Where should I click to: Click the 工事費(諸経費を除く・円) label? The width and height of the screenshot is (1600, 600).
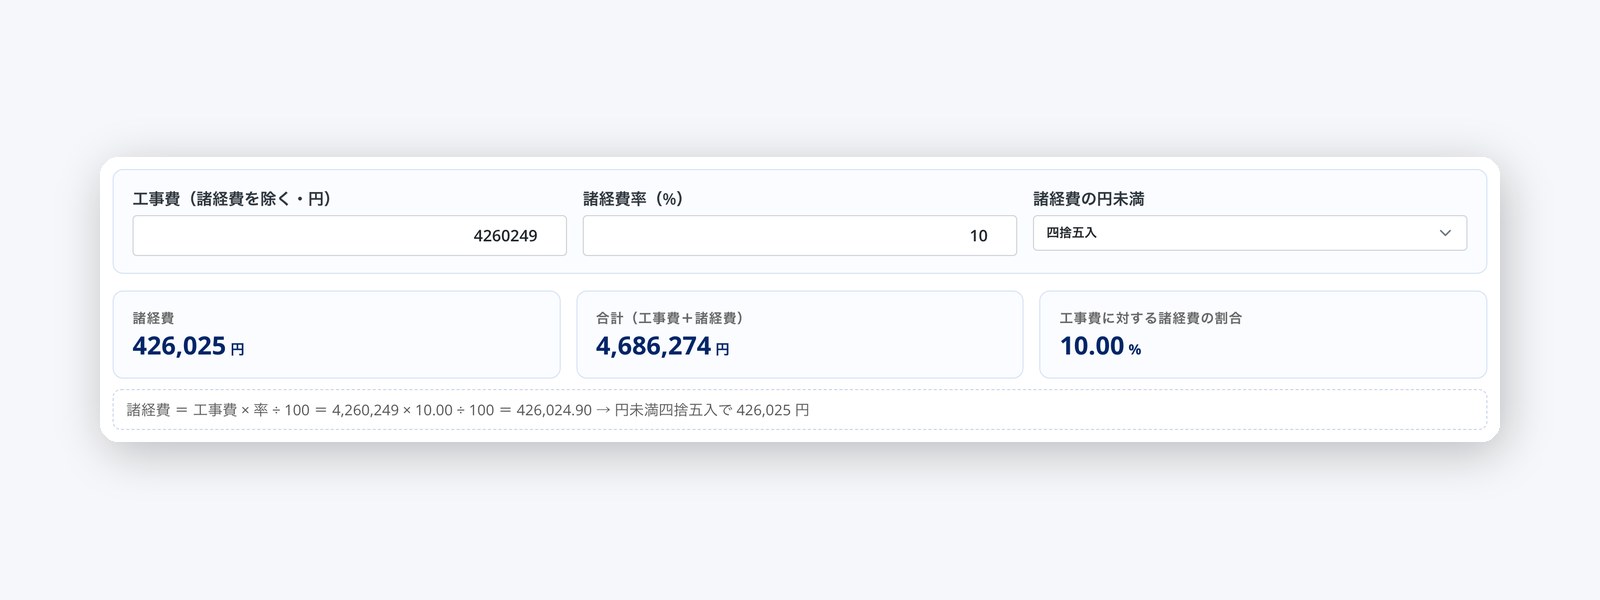pyautogui.click(x=232, y=199)
